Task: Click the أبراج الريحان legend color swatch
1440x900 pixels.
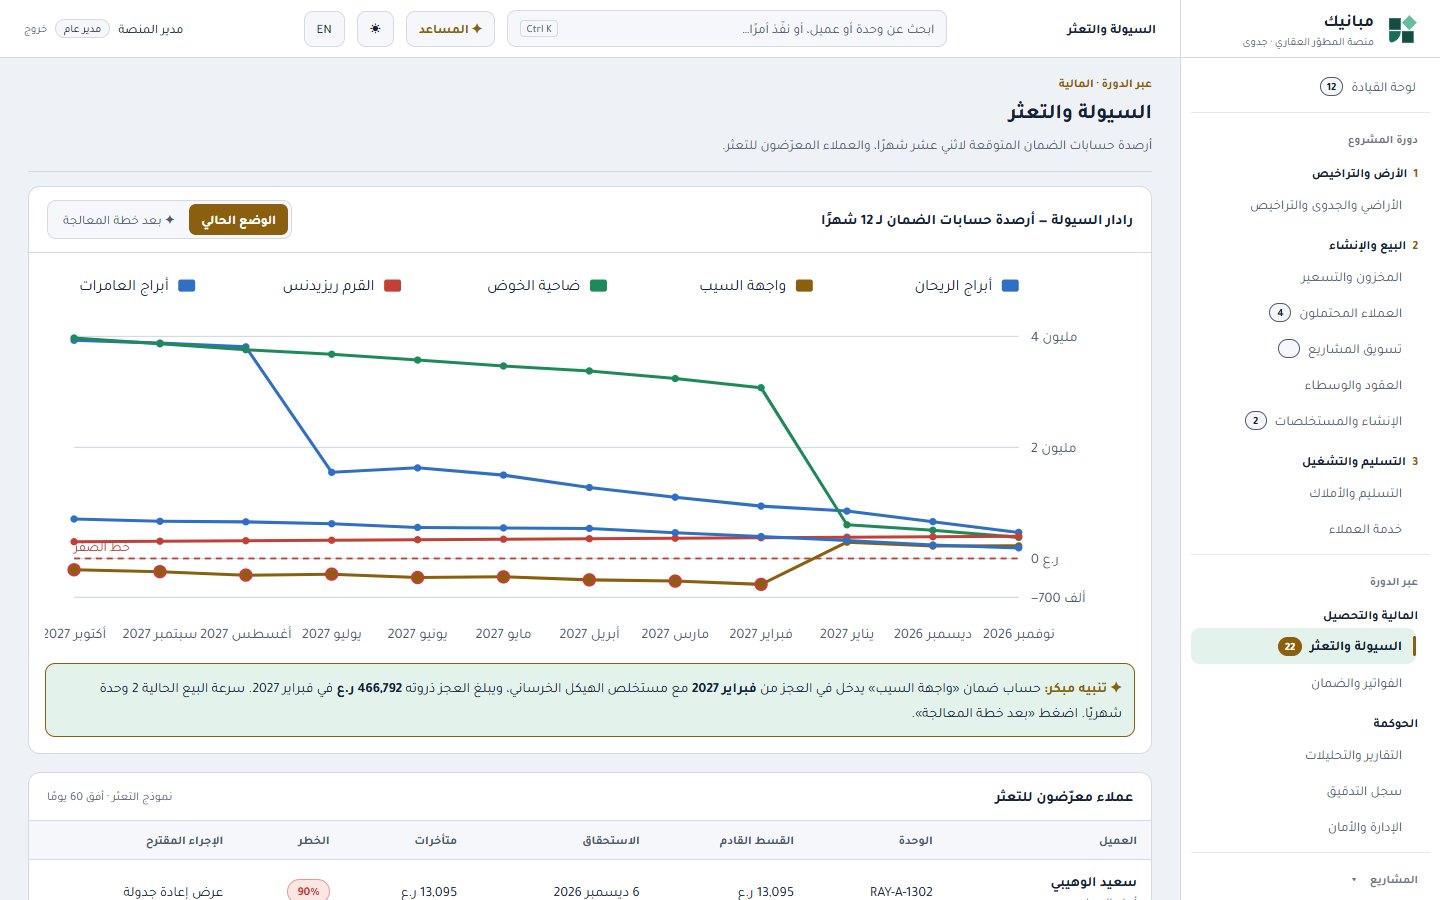Action: click(x=1010, y=286)
